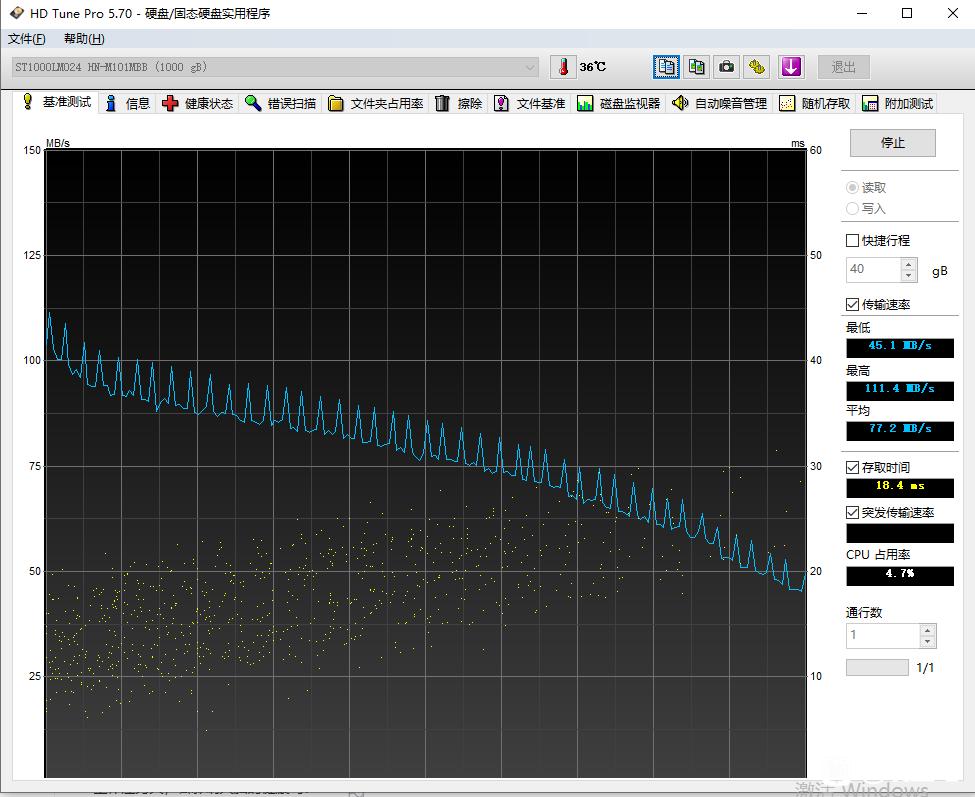
Task: Open 错误扫描 tab via magnifier icon
Action: [252, 103]
